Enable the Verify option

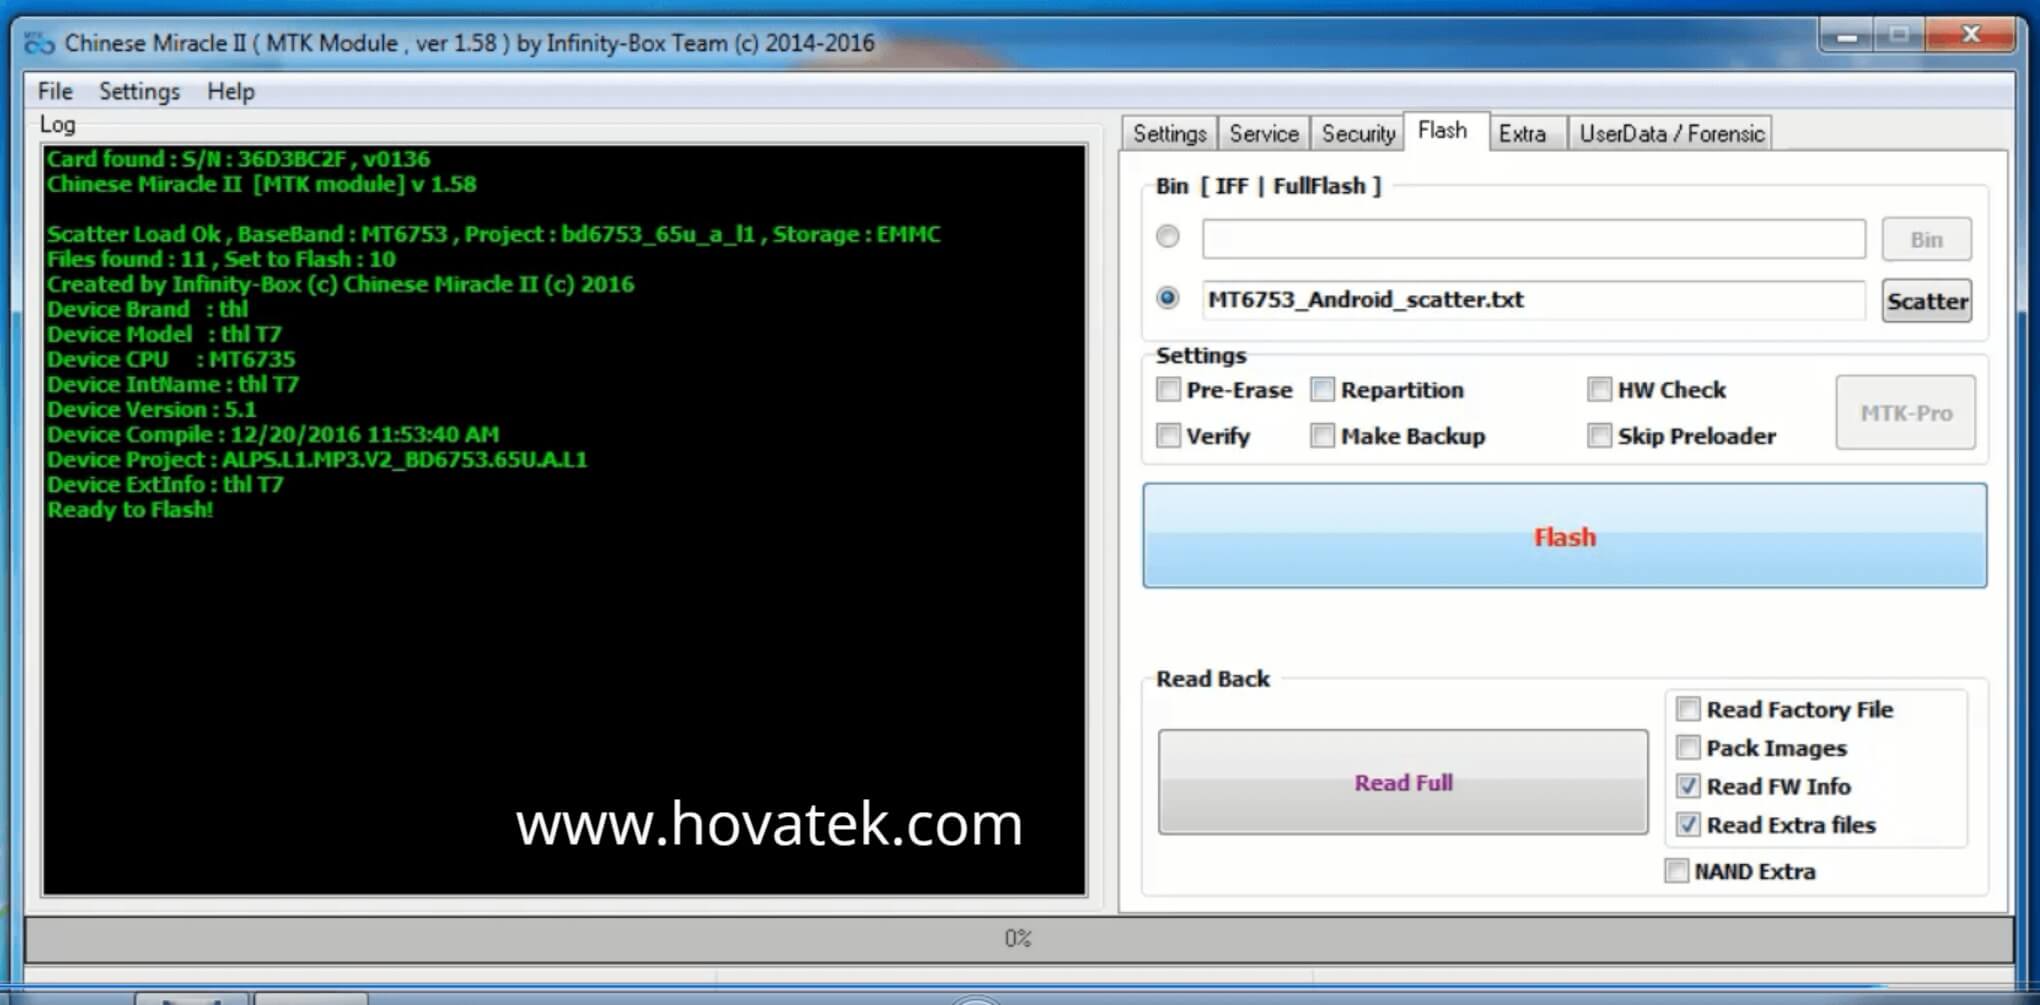pos(1168,436)
